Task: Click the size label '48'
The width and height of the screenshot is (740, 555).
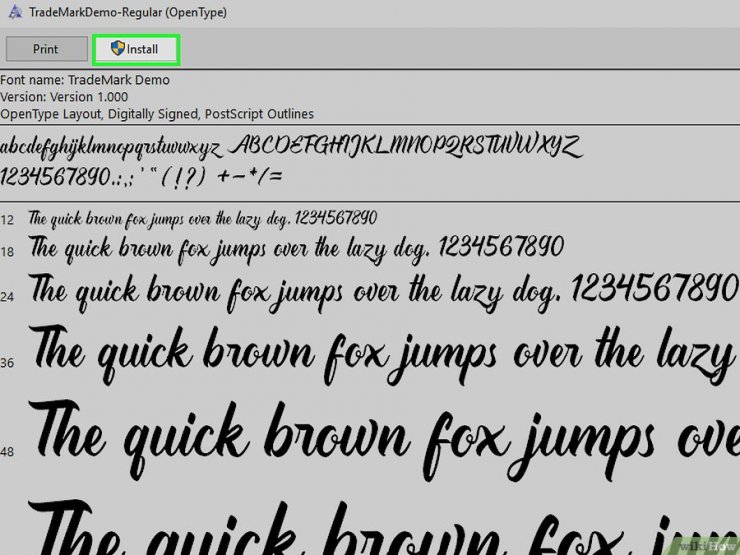Action: [x=7, y=452]
